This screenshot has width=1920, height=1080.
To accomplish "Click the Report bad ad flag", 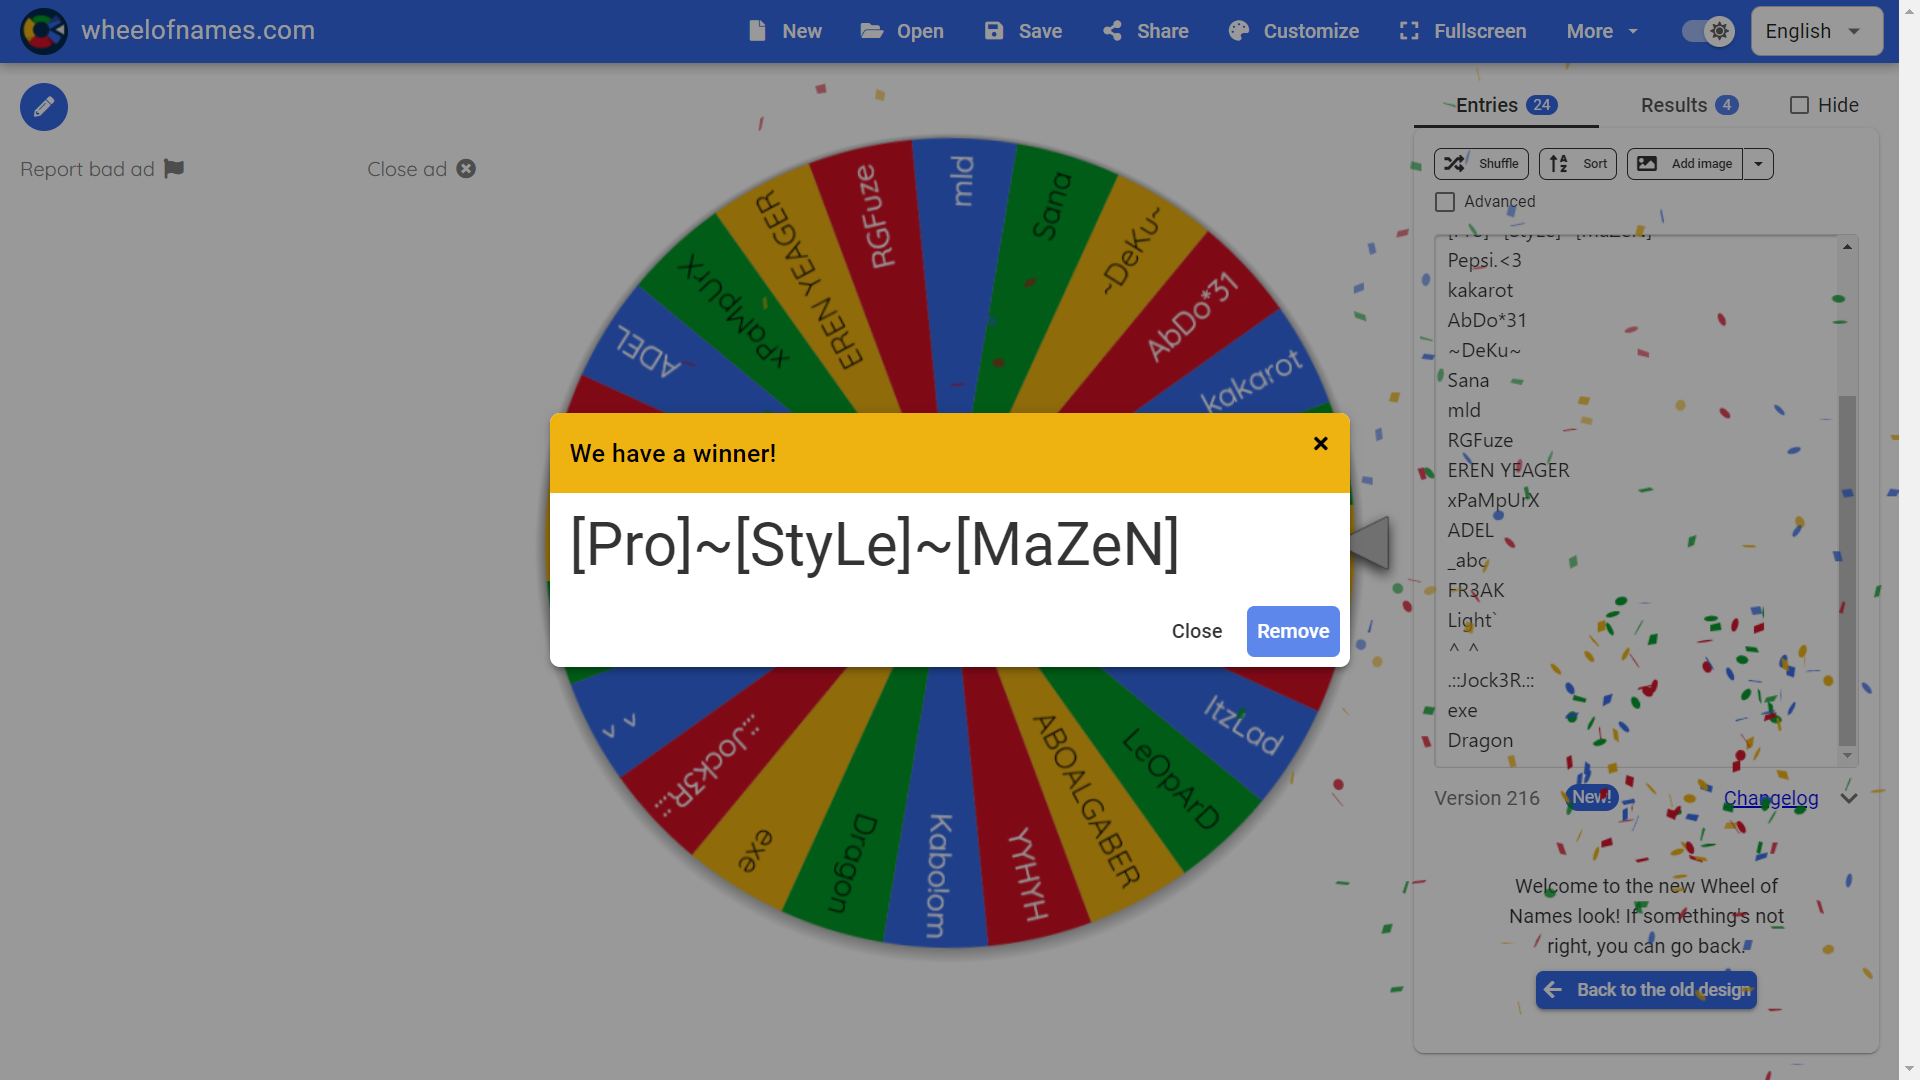I will (x=174, y=169).
